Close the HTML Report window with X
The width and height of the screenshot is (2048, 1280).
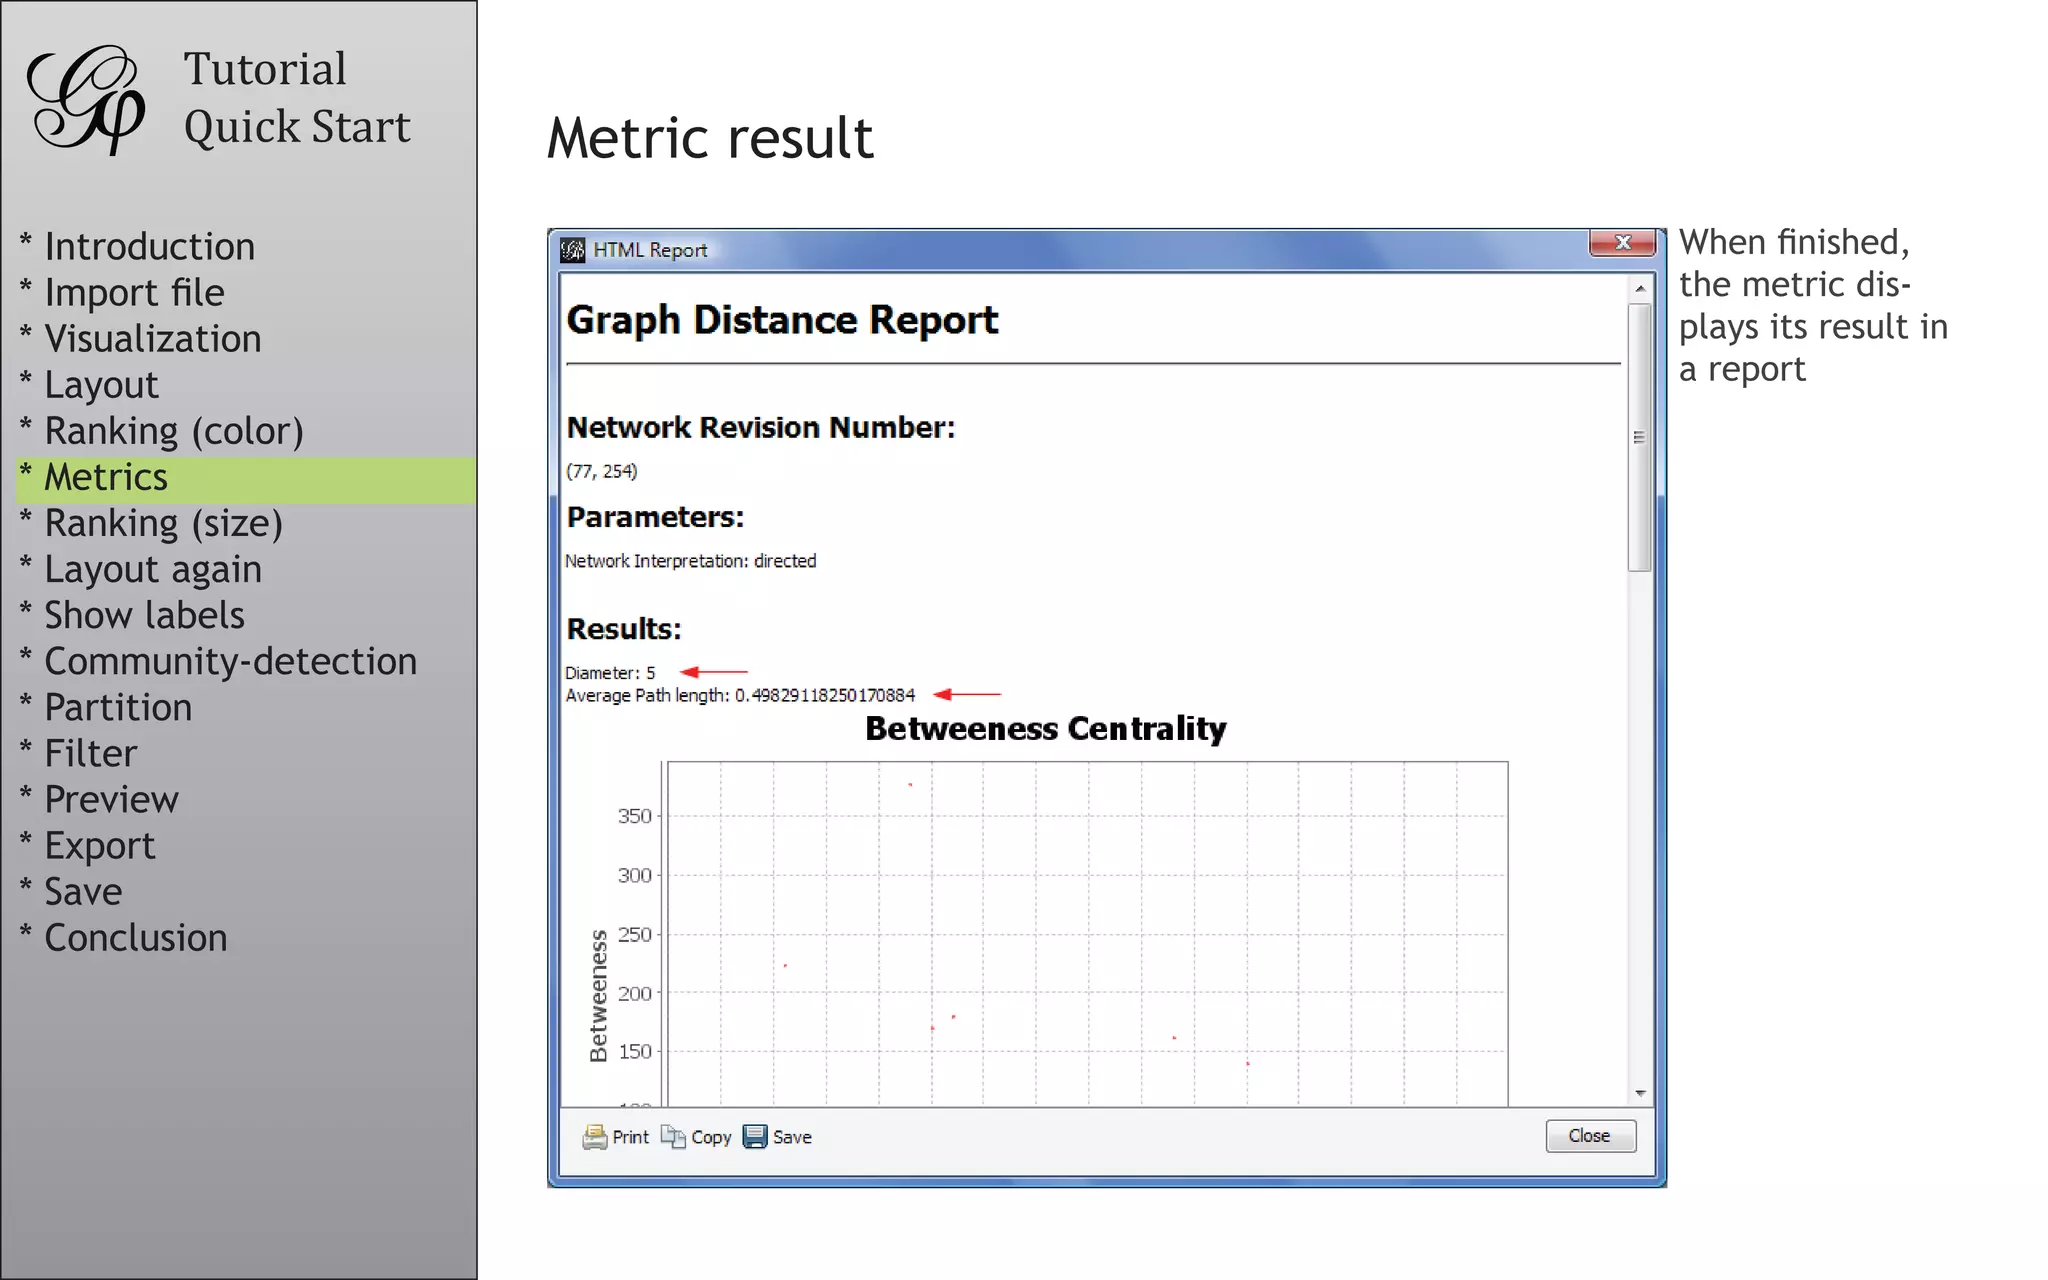[x=1622, y=243]
